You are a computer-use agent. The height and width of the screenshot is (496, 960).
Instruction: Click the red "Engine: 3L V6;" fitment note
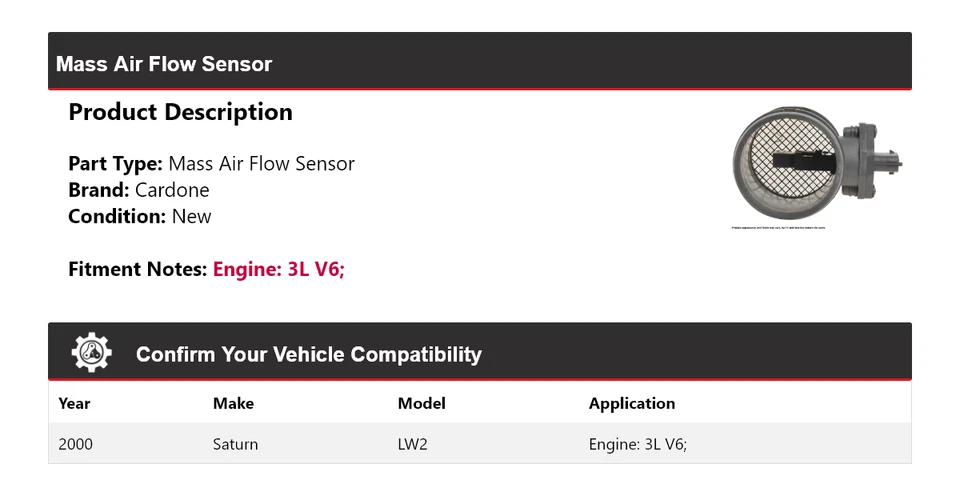tap(278, 269)
